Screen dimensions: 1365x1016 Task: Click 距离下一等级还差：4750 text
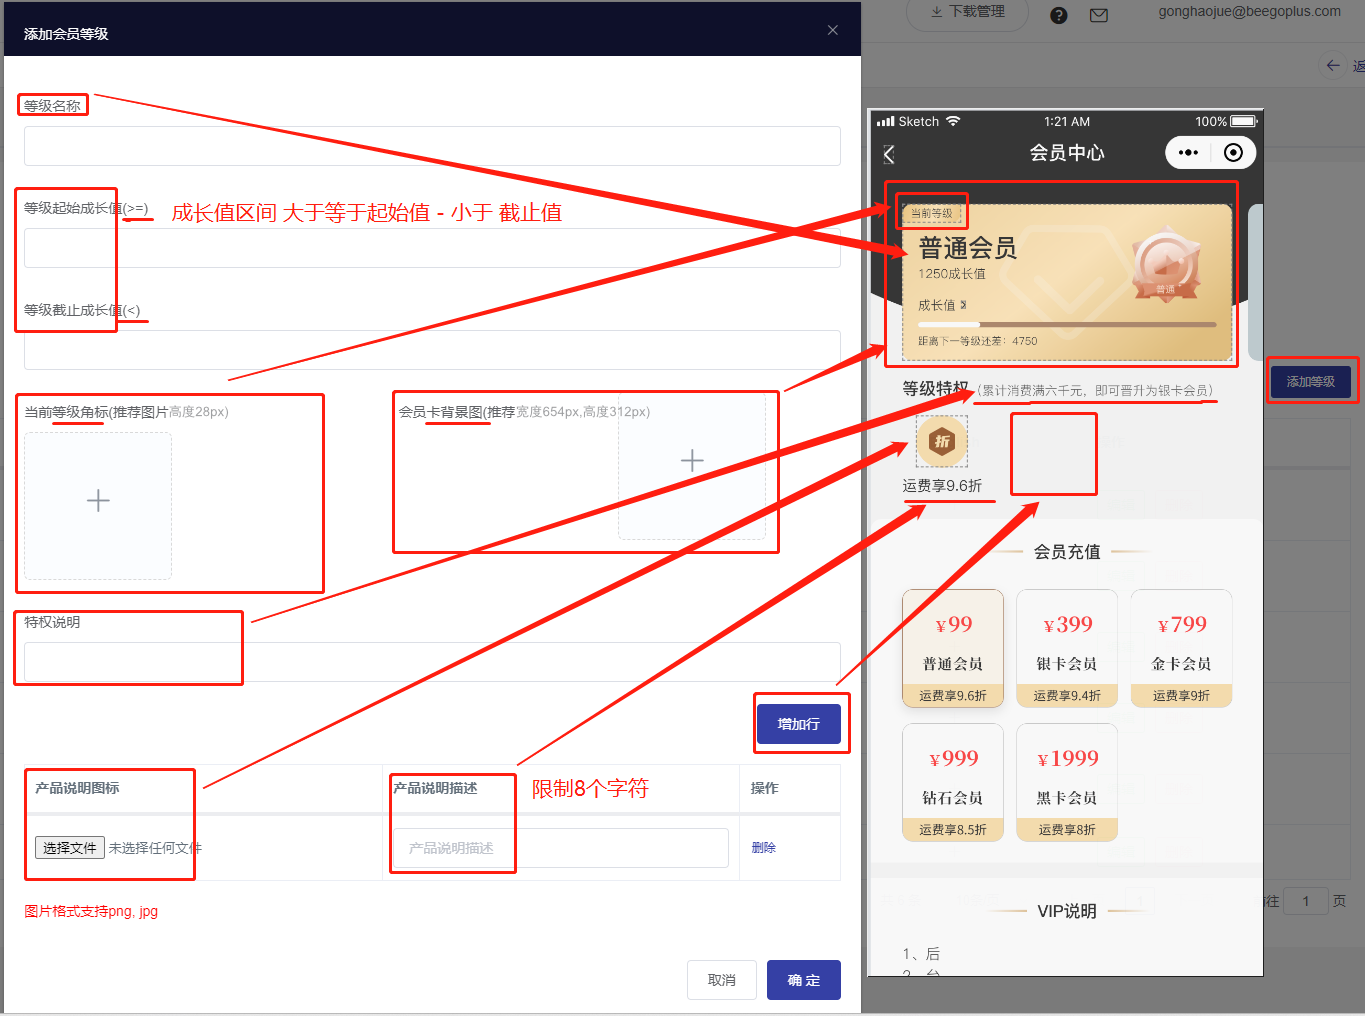pyautogui.click(x=978, y=341)
